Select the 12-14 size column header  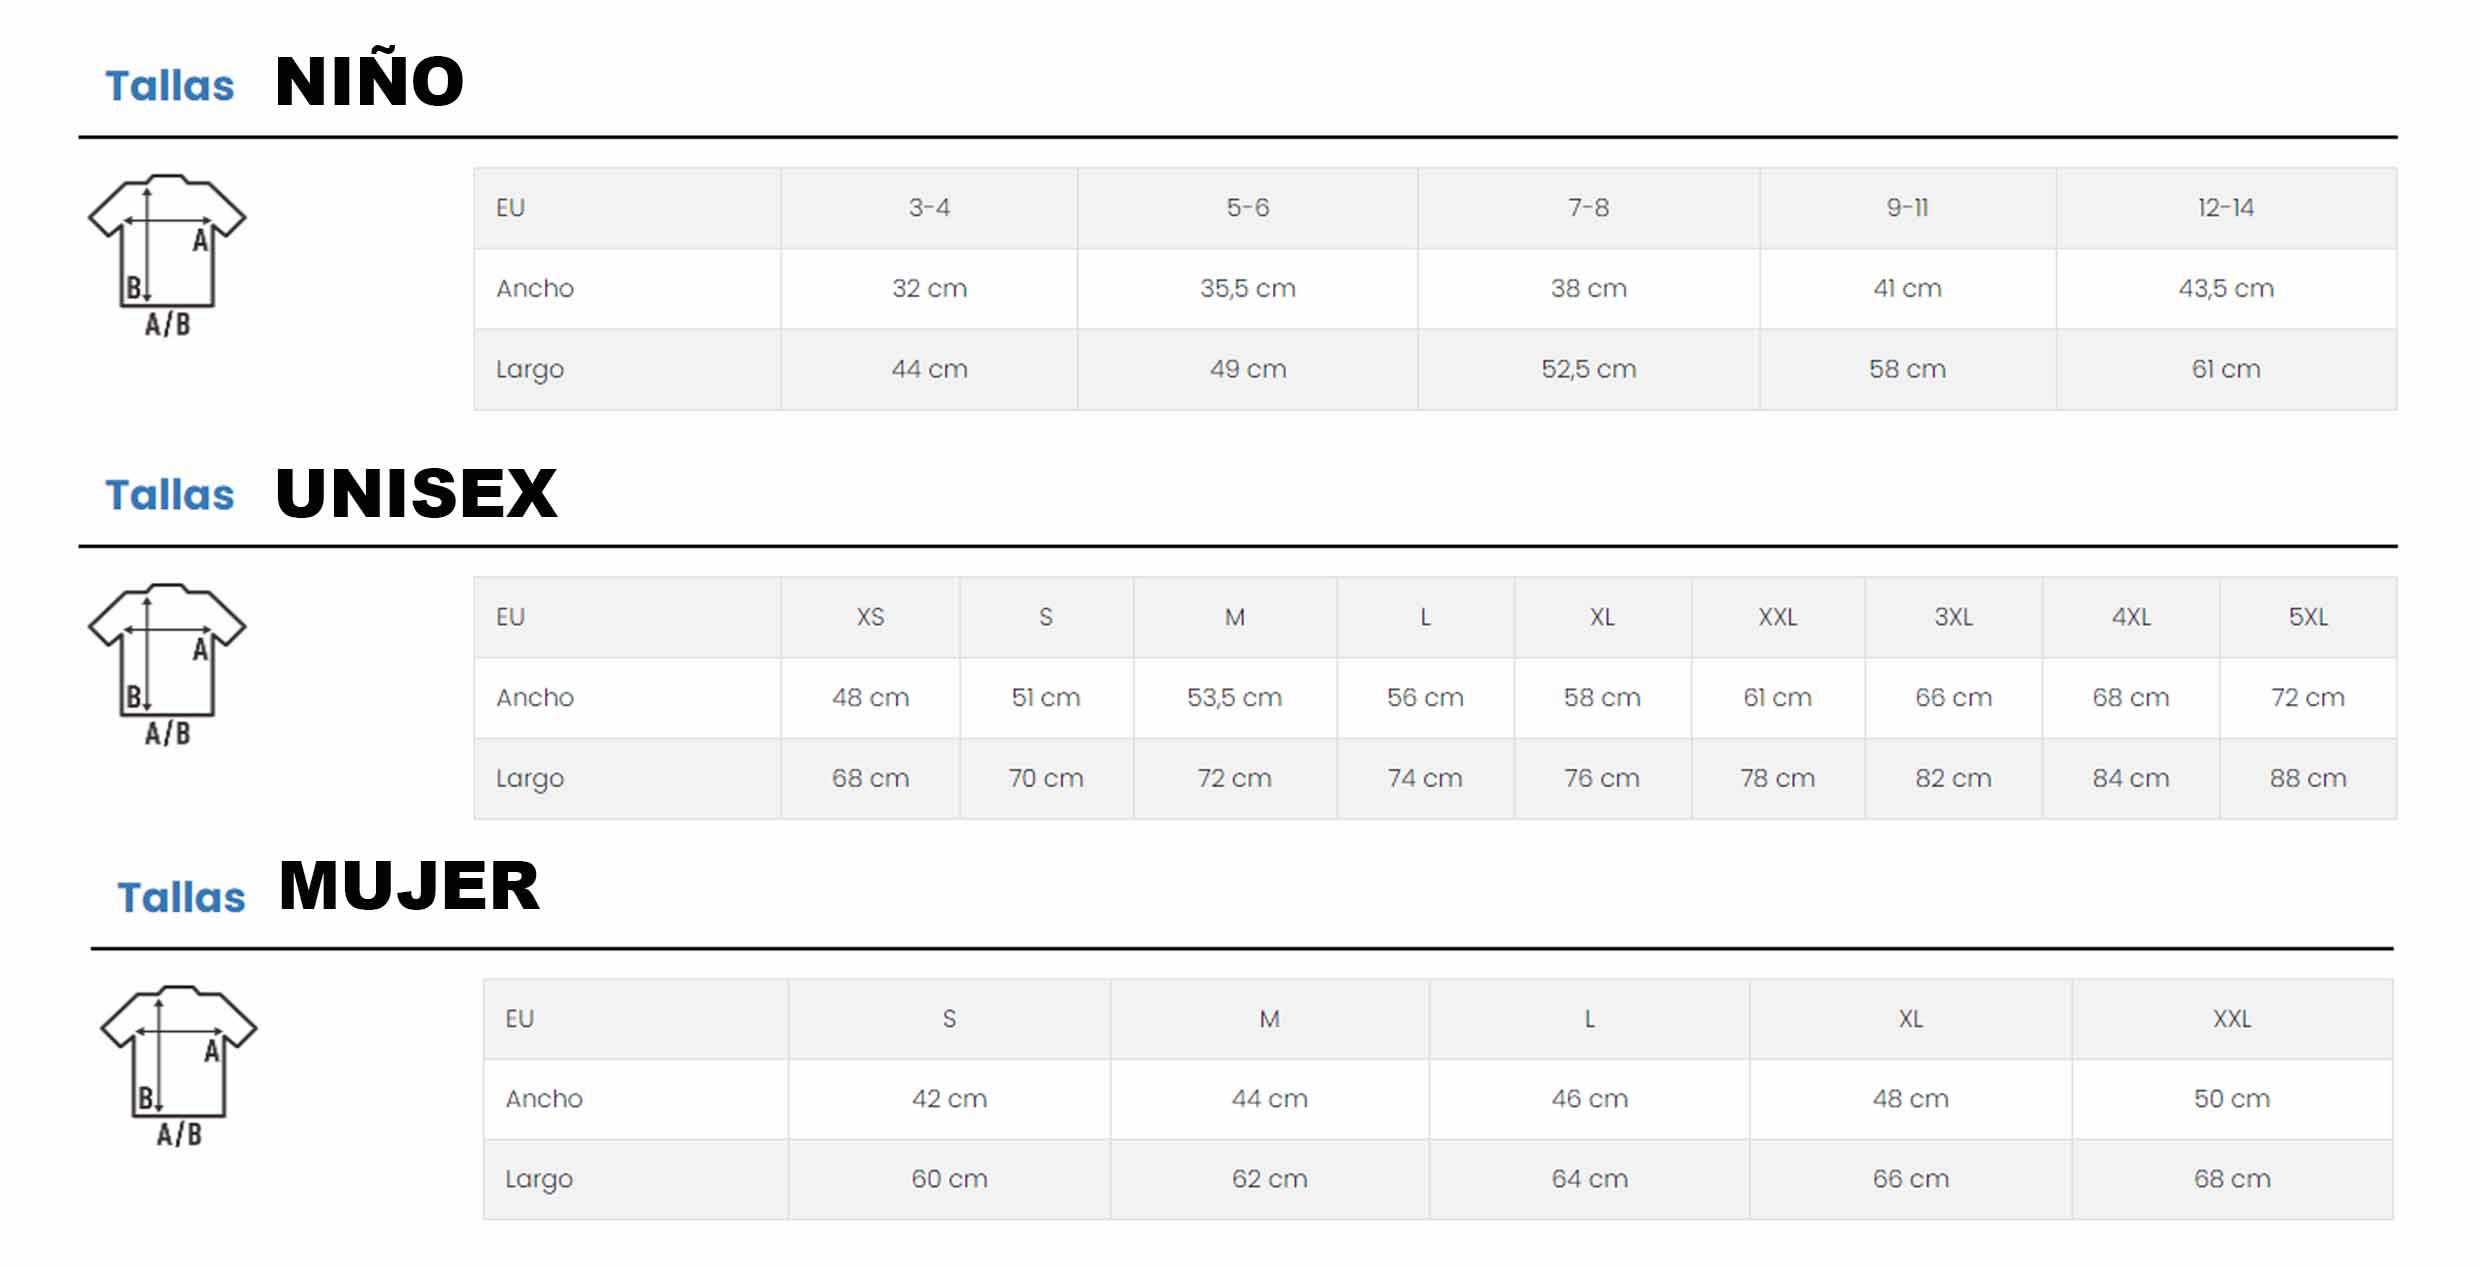pyautogui.click(x=2225, y=208)
